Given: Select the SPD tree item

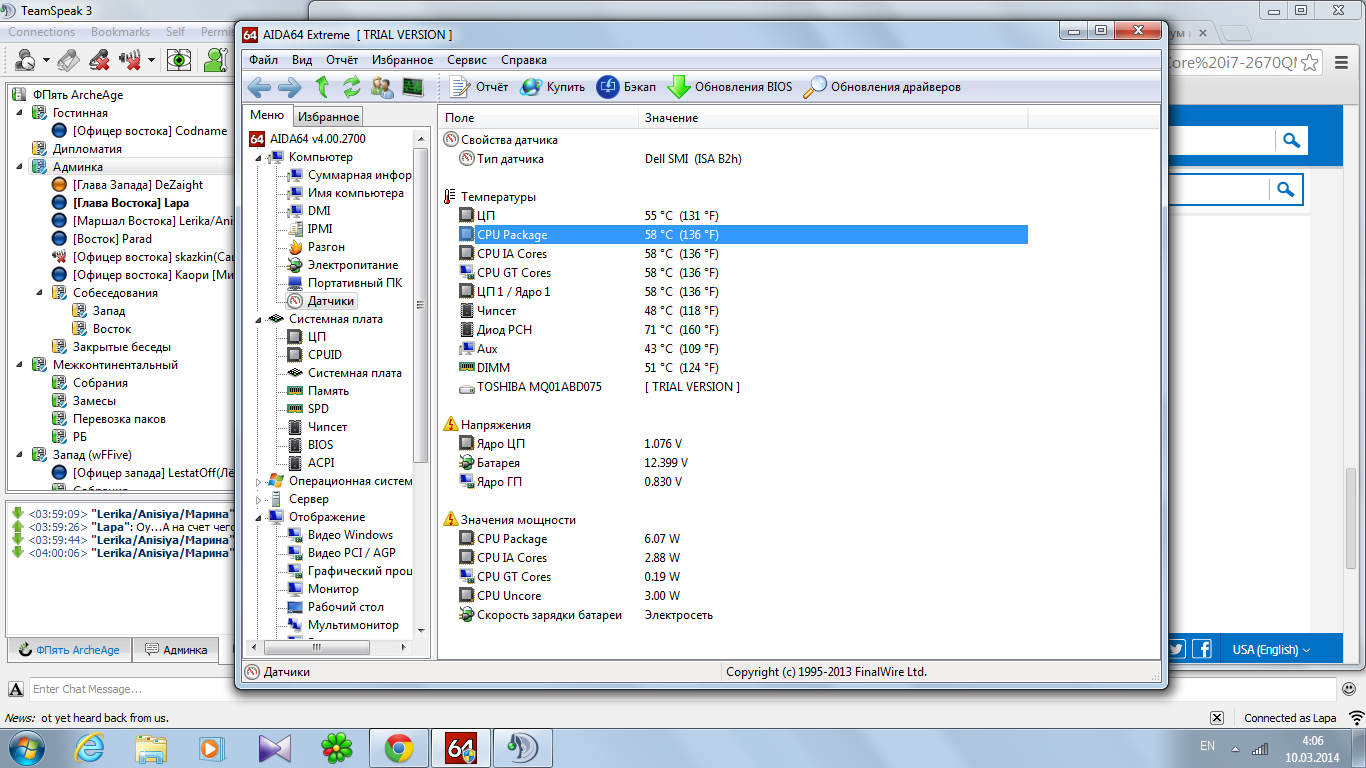Looking at the screenshot, I should point(308,409).
